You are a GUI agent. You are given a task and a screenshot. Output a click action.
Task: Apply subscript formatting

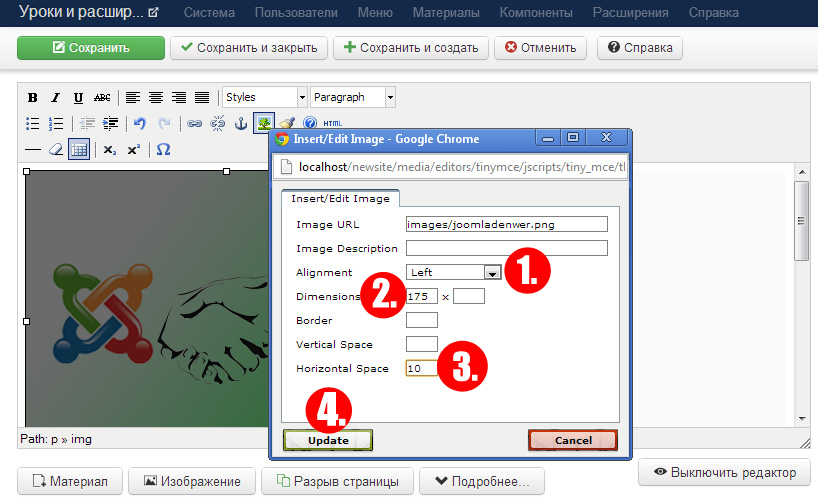110,149
